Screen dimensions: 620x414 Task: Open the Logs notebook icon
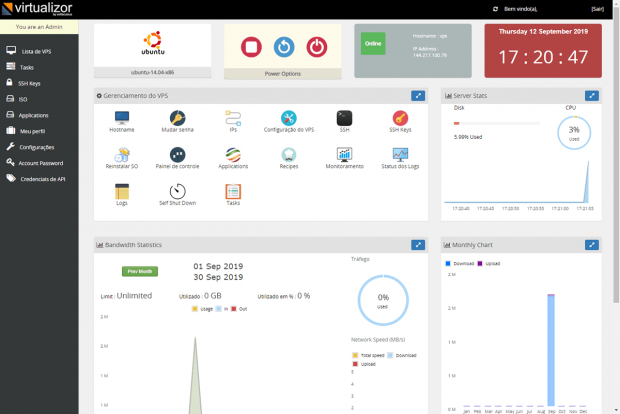pos(122,191)
